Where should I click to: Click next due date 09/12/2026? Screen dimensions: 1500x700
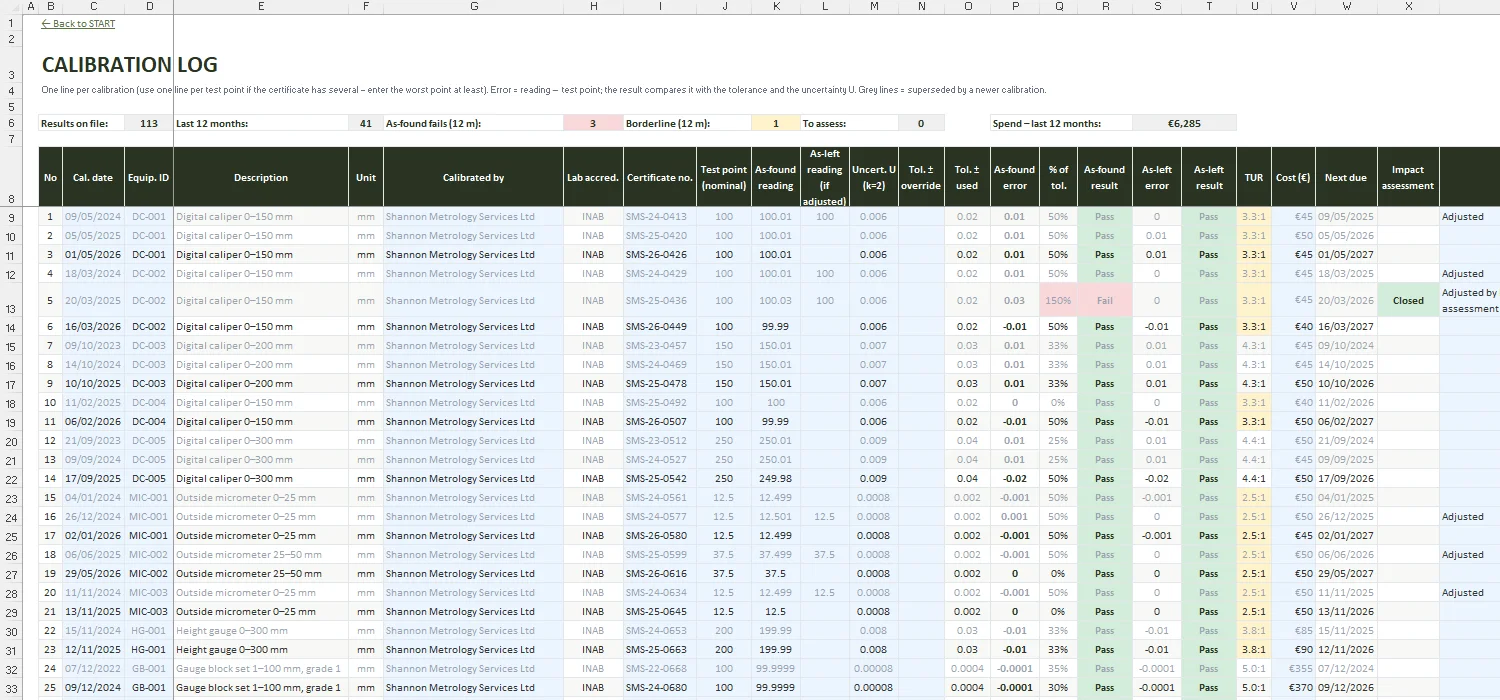(1346, 687)
